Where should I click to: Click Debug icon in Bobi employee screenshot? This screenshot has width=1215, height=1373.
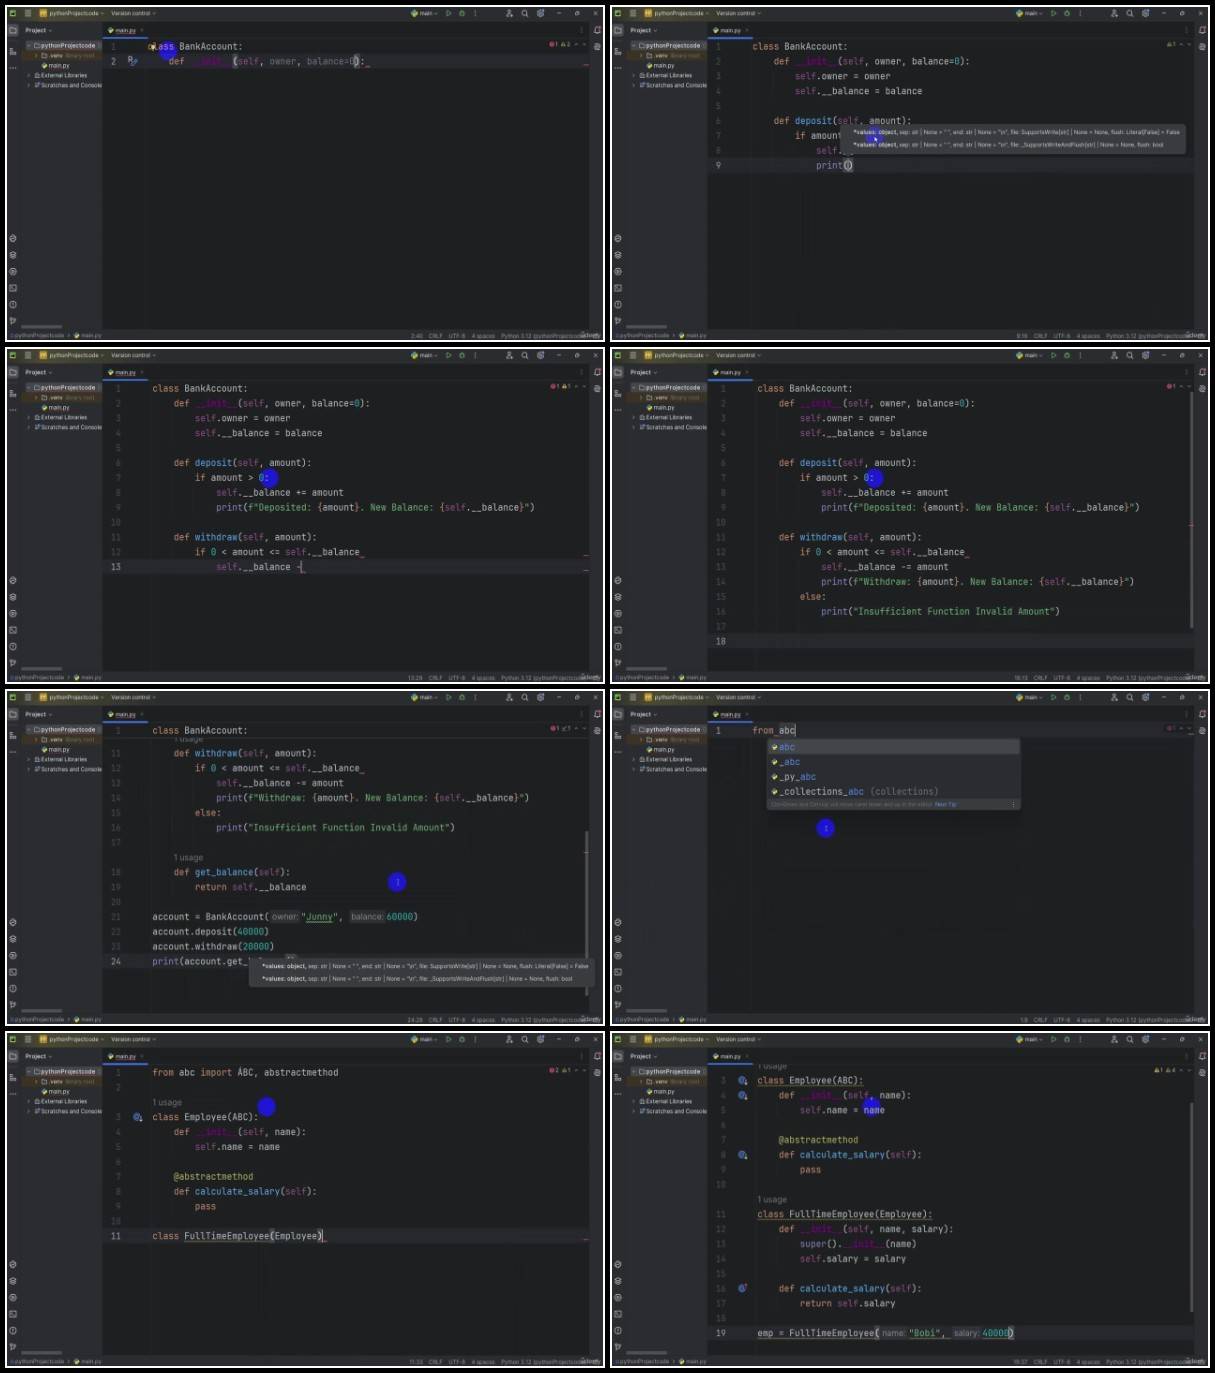coord(1067,1040)
